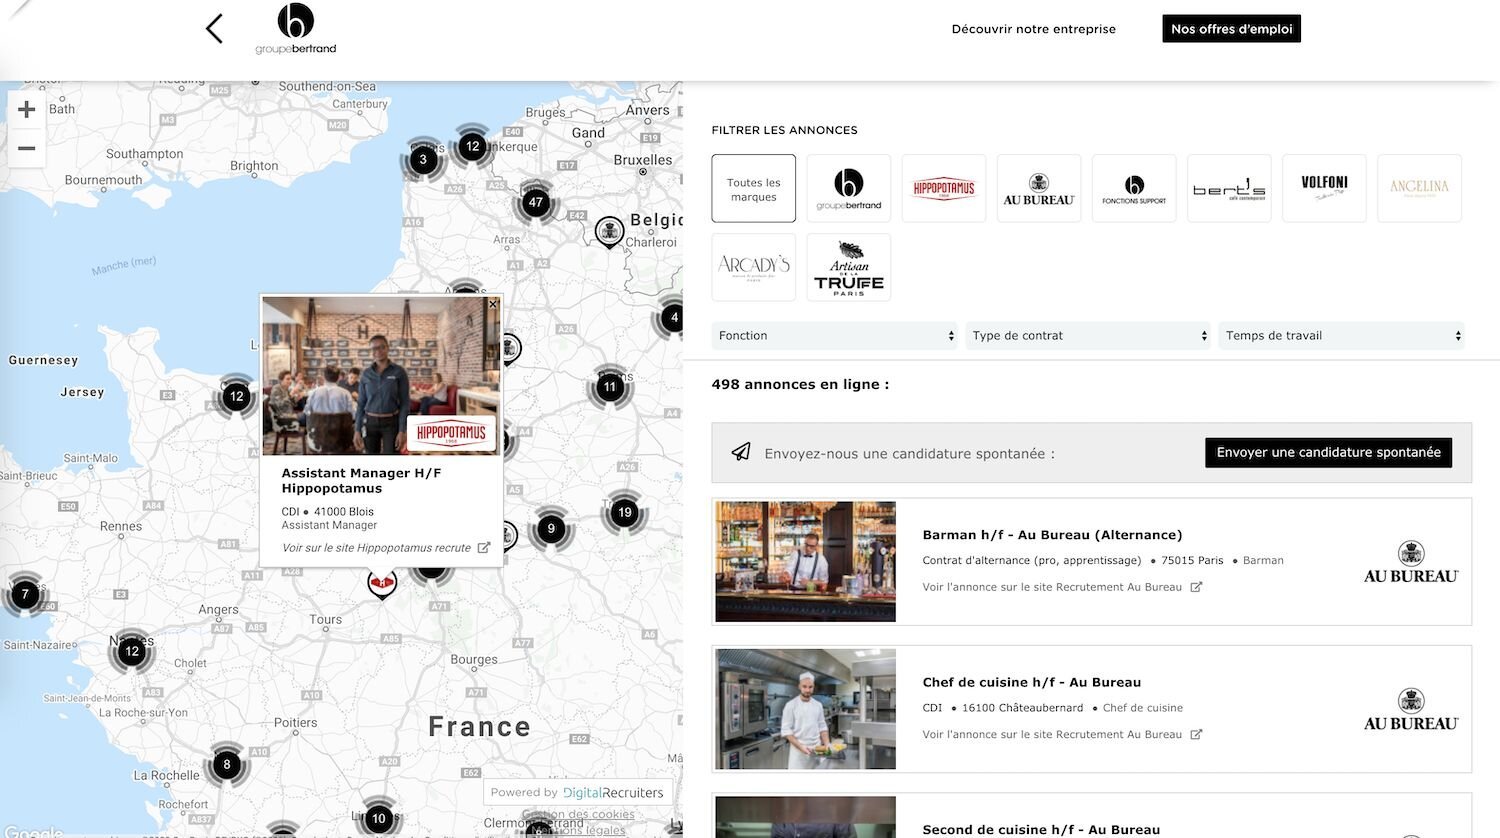The width and height of the screenshot is (1500, 838).
Task: Filter by Fonctions Support brand
Action: (1134, 188)
